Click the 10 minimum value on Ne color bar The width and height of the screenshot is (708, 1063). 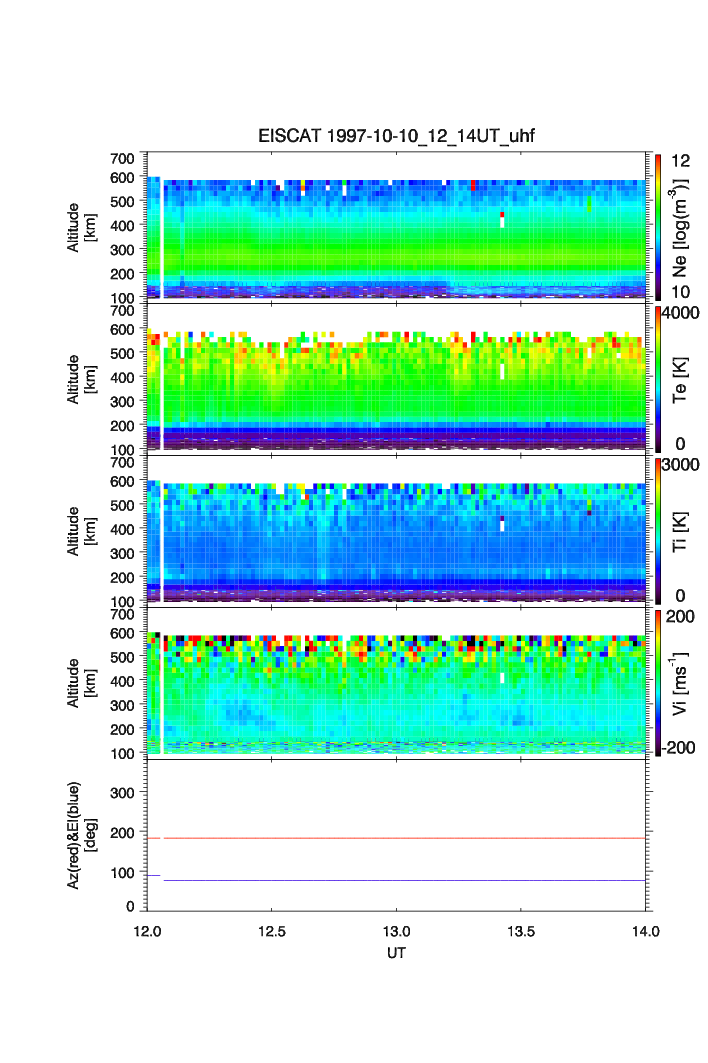tap(680, 292)
